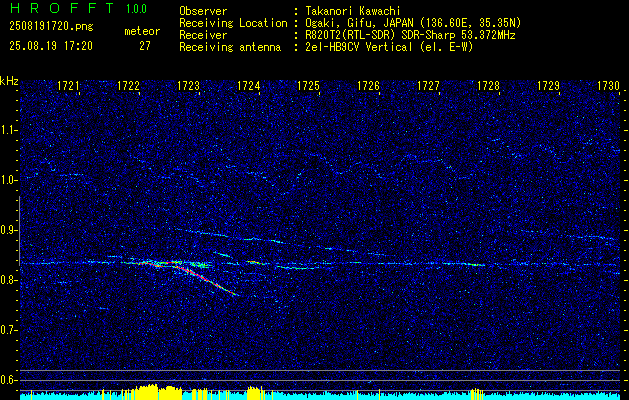
Task: Select observer name Takanori Kawachi
Action: pyautogui.click(x=353, y=11)
